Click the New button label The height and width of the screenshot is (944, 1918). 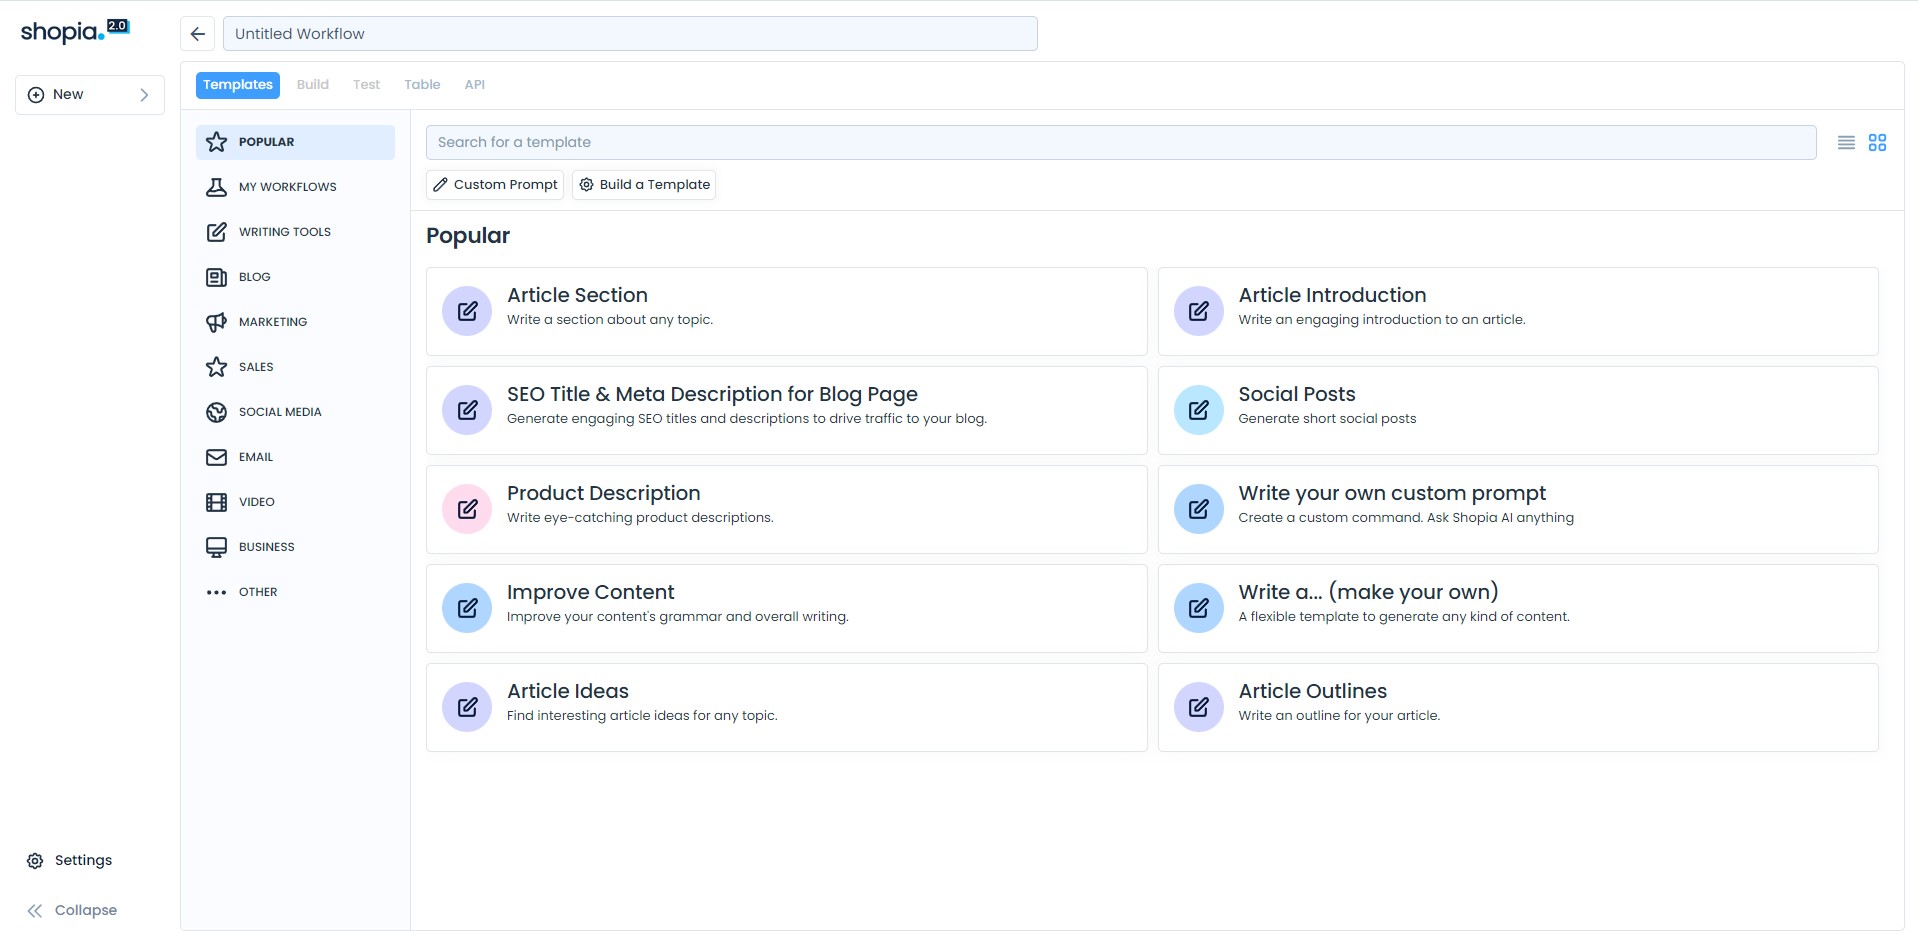click(x=68, y=95)
